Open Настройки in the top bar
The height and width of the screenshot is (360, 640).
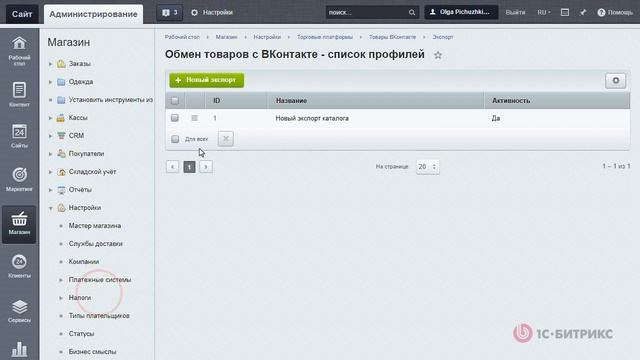coord(212,13)
